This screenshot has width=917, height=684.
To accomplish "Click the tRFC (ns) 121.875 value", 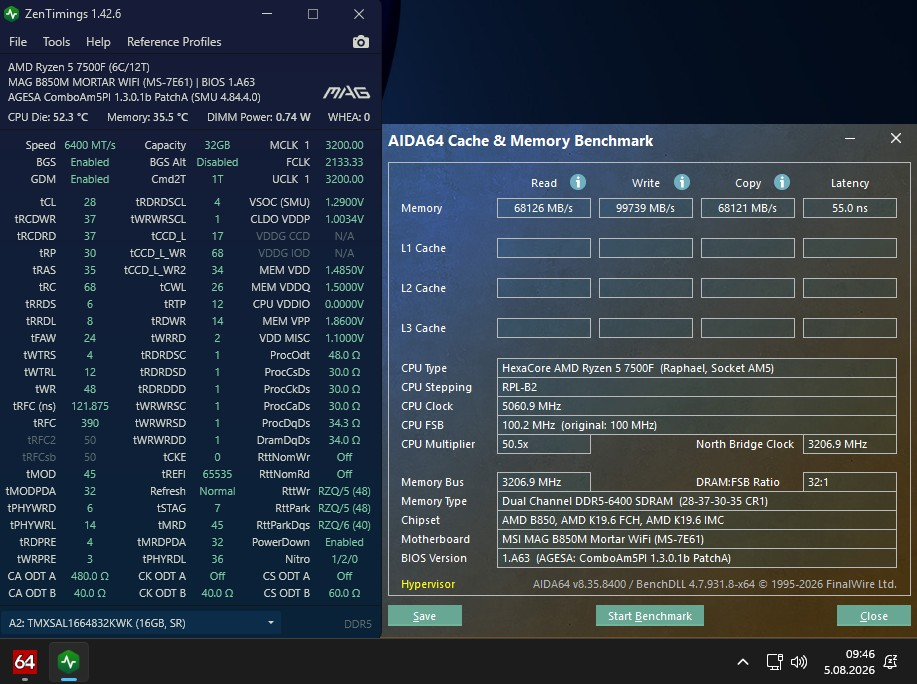I will click(90, 406).
